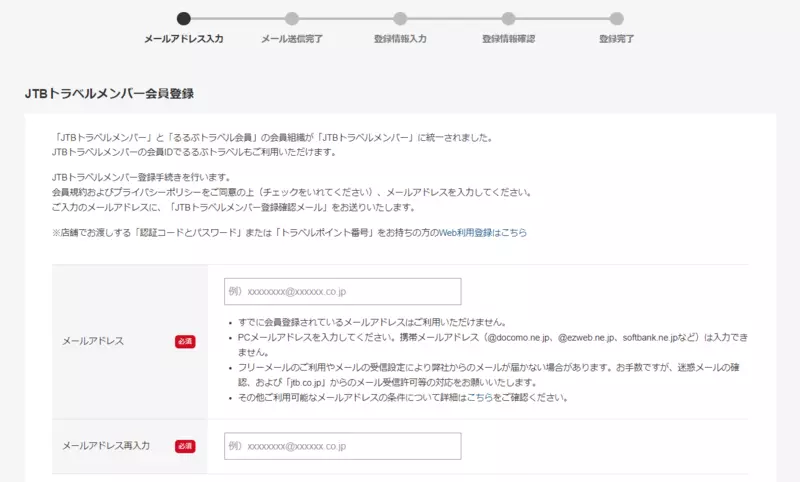Click the メールアドレス input field
Viewport: 800px width, 482px height.
point(342,291)
